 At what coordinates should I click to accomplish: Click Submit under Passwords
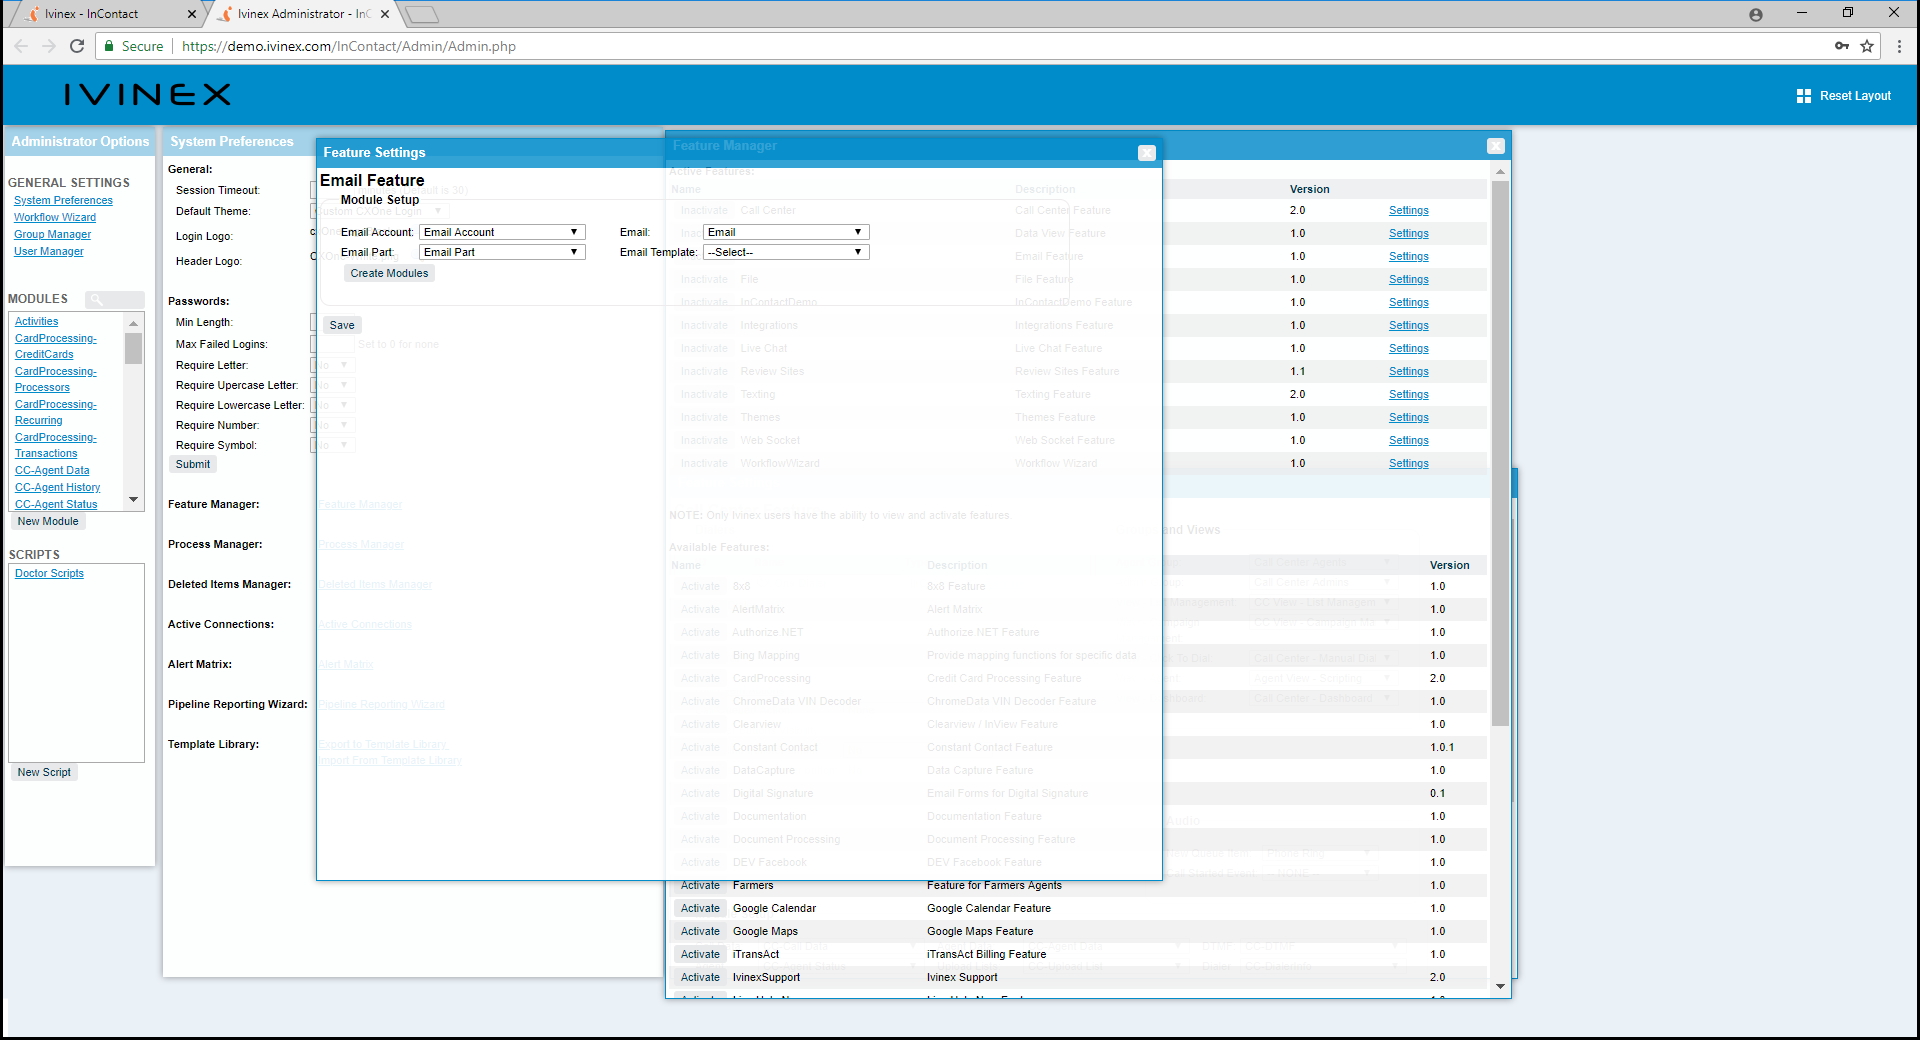click(193, 464)
